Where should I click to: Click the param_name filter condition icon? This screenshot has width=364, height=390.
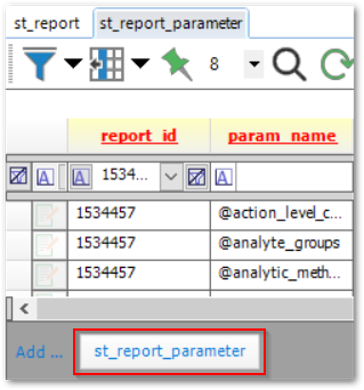pyautogui.click(x=223, y=177)
